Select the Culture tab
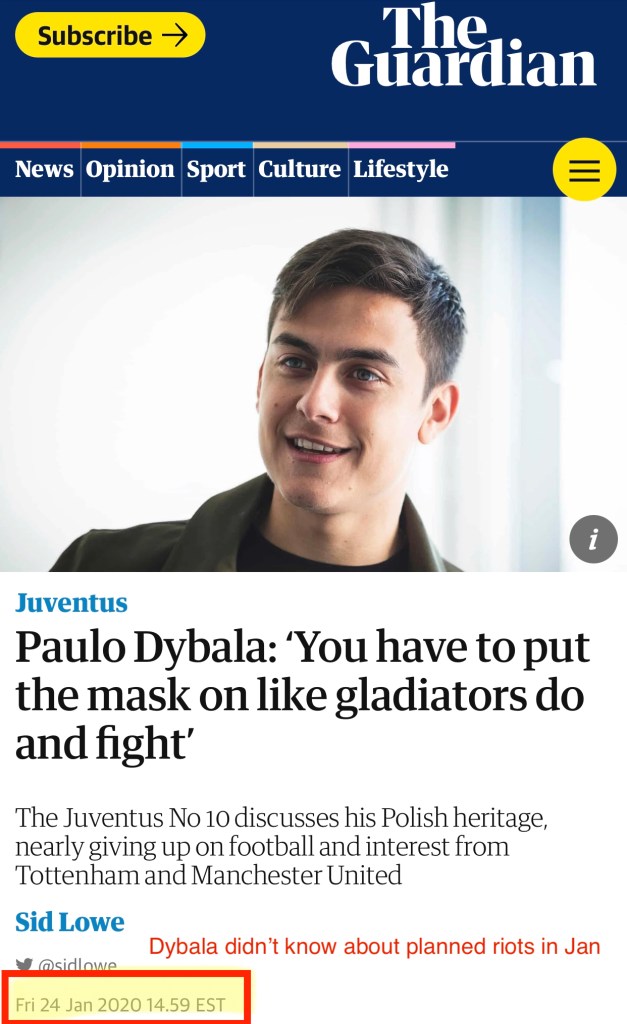This screenshot has width=627, height=1024. click(300, 169)
